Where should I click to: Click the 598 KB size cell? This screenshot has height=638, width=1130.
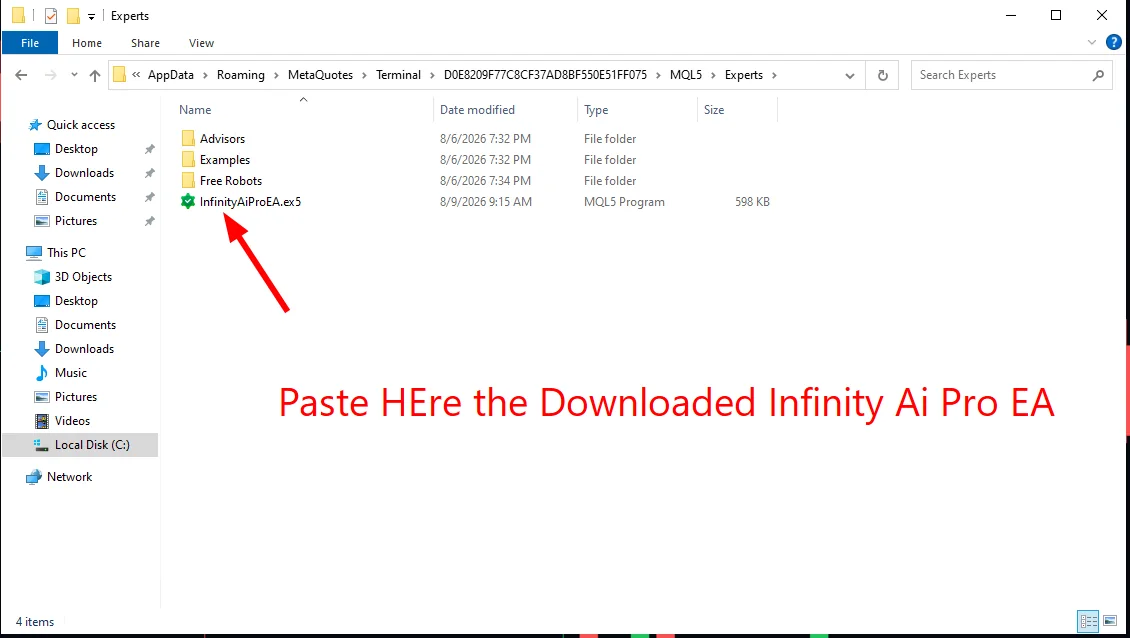(x=752, y=202)
